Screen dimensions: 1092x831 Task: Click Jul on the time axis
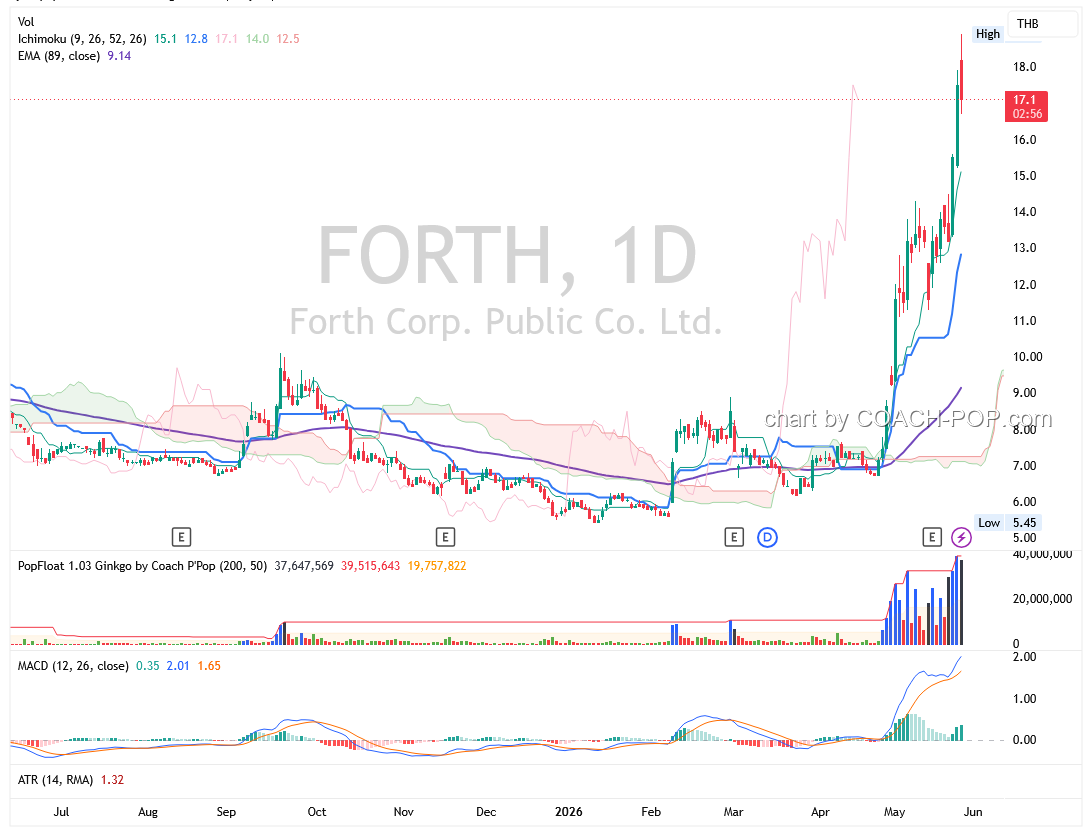(x=61, y=811)
